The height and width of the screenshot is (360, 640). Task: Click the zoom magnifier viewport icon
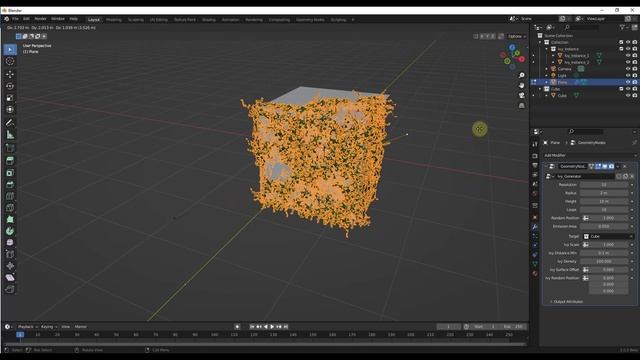pyautogui.click(x=521, y=76)
